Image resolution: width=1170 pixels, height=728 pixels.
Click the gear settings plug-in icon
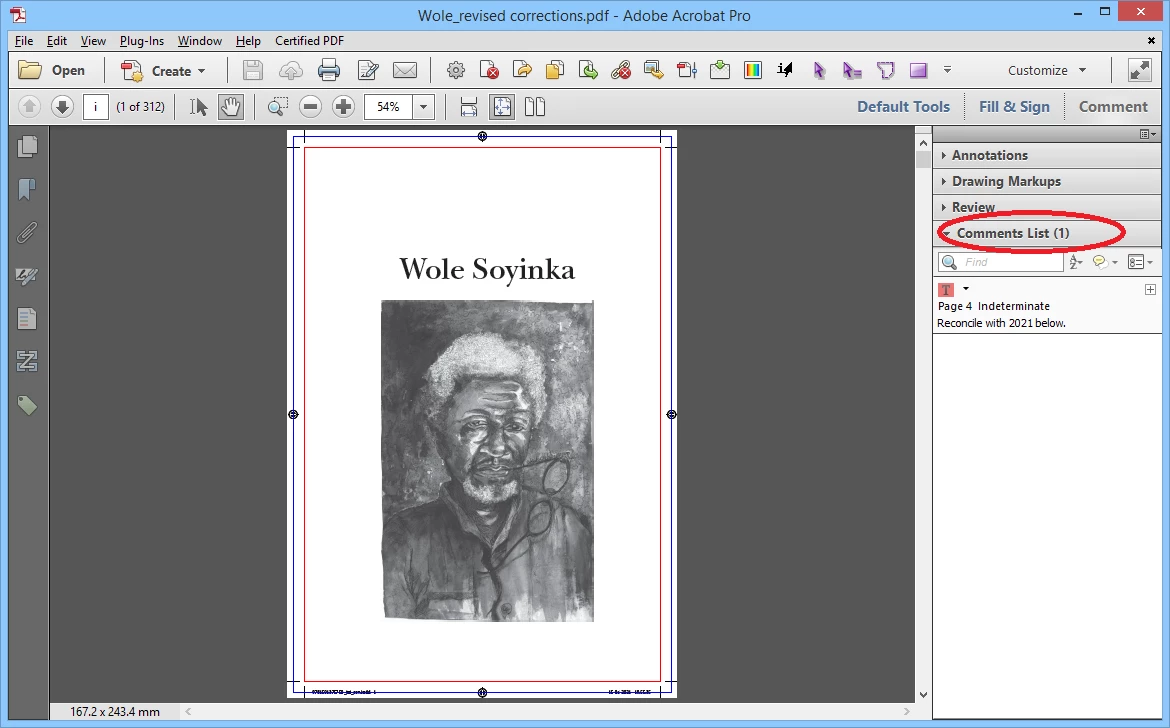click(x=456, y=71)
